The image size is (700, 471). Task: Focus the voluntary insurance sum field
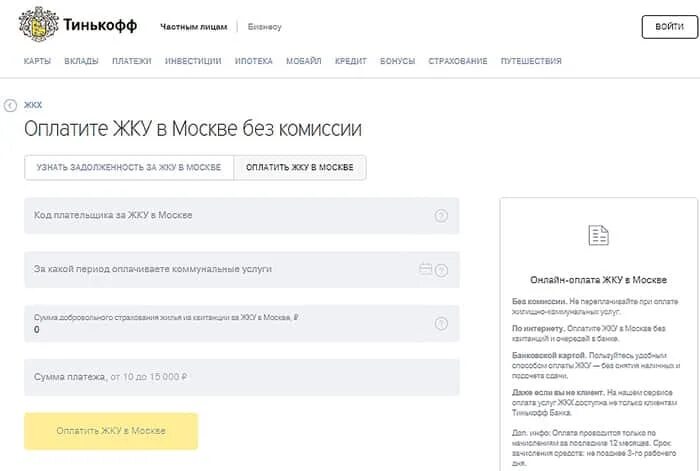(x=242, y=324)
